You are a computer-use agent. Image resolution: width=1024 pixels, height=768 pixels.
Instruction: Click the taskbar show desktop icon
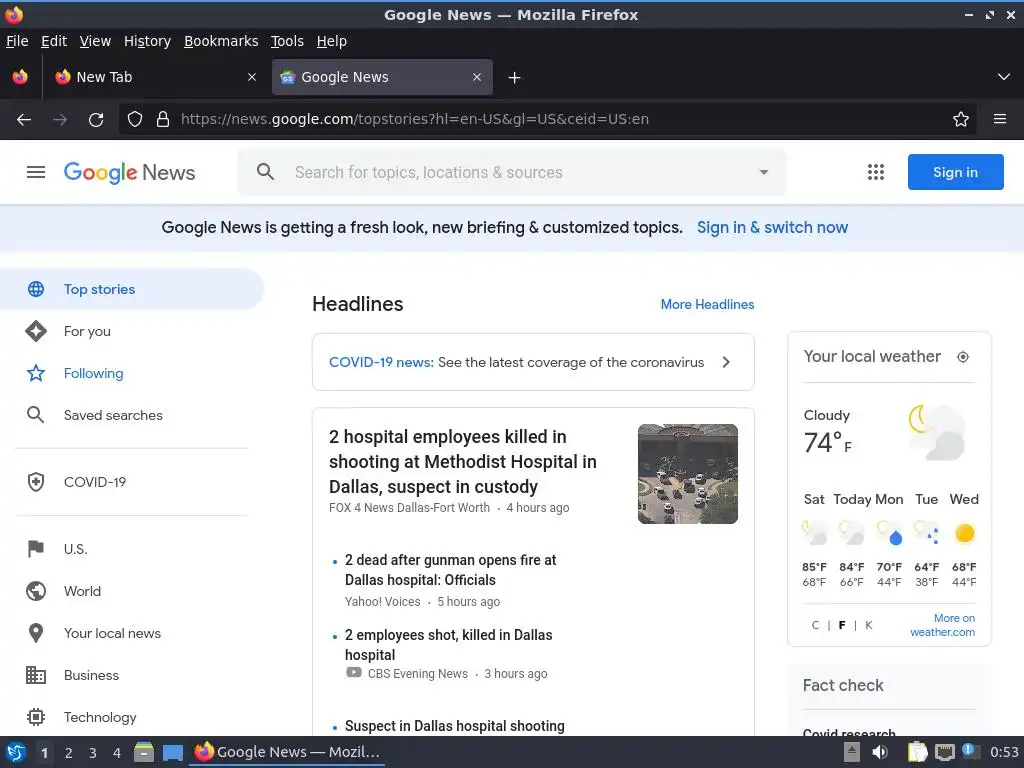[x=172, y=753]
